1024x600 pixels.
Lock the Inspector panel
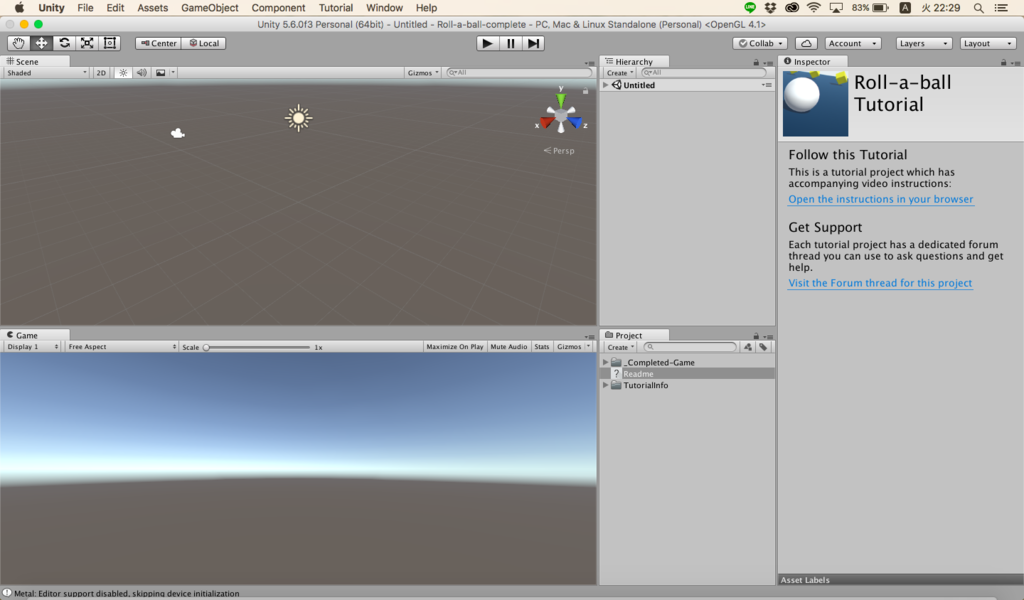point(1004,62)
